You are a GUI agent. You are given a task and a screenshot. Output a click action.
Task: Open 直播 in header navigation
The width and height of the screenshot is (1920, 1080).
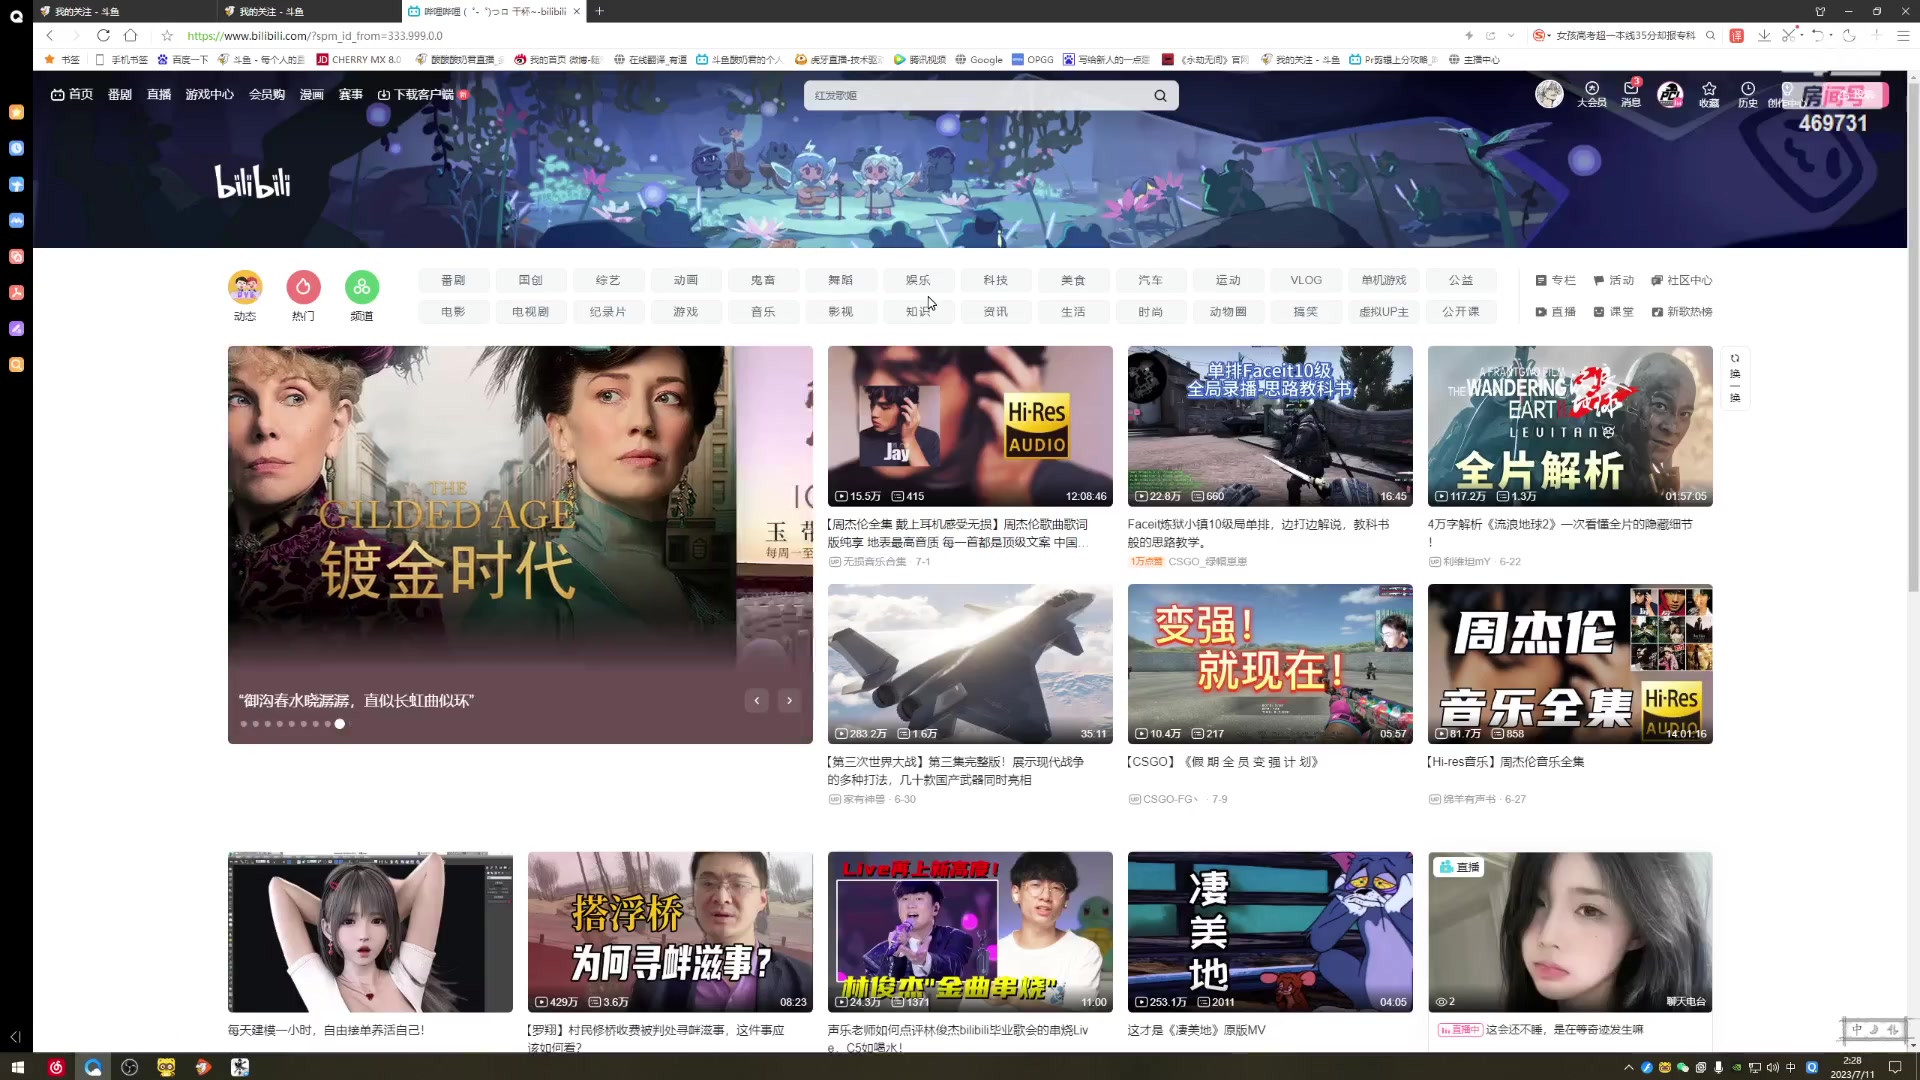pyautogui.click(x=159, y=94)
